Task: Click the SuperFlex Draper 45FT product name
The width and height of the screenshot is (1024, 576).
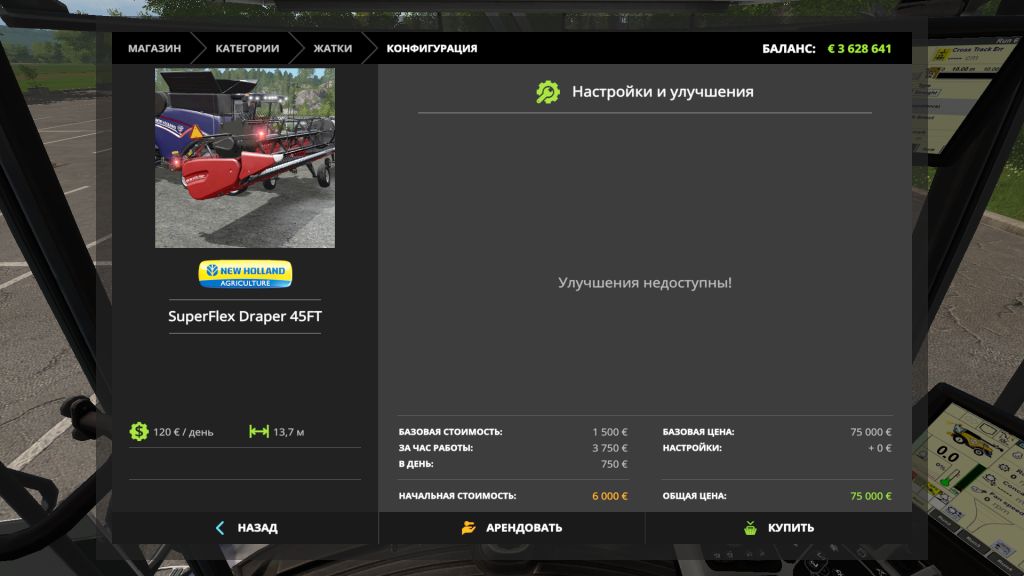Action: point(245,317)
